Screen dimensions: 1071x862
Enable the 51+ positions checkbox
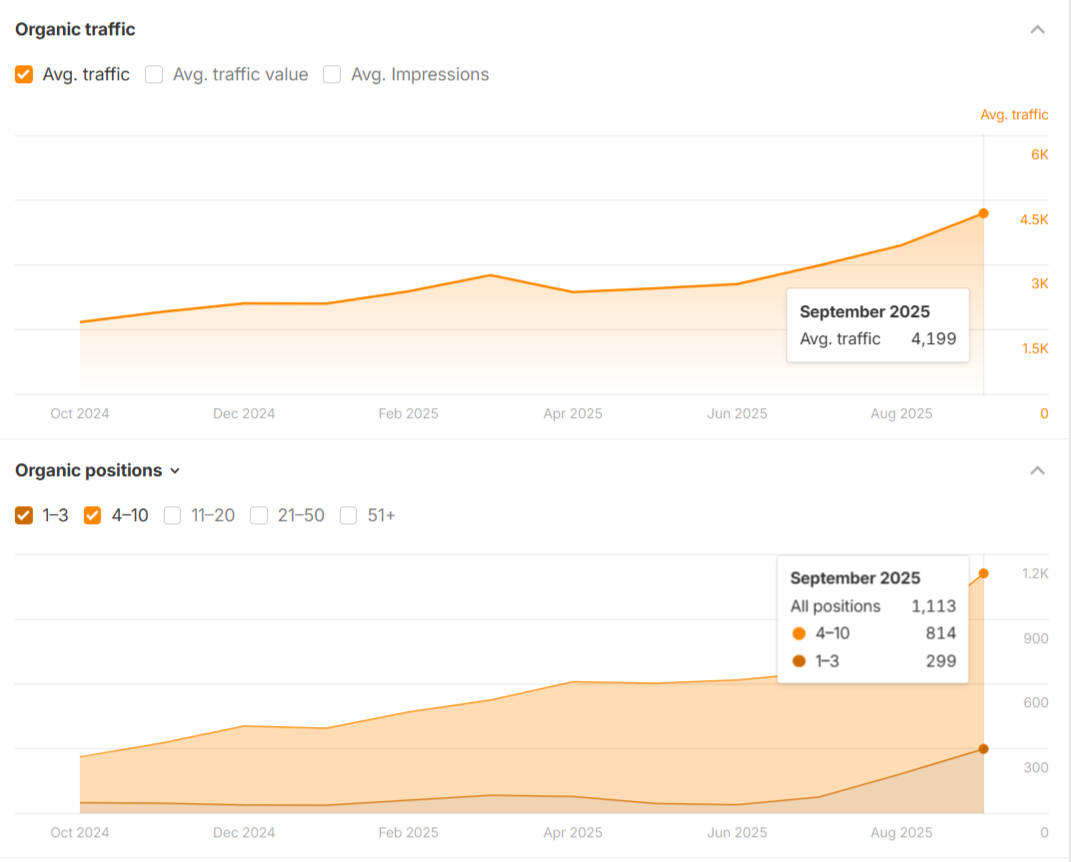[x=348, y=515]
